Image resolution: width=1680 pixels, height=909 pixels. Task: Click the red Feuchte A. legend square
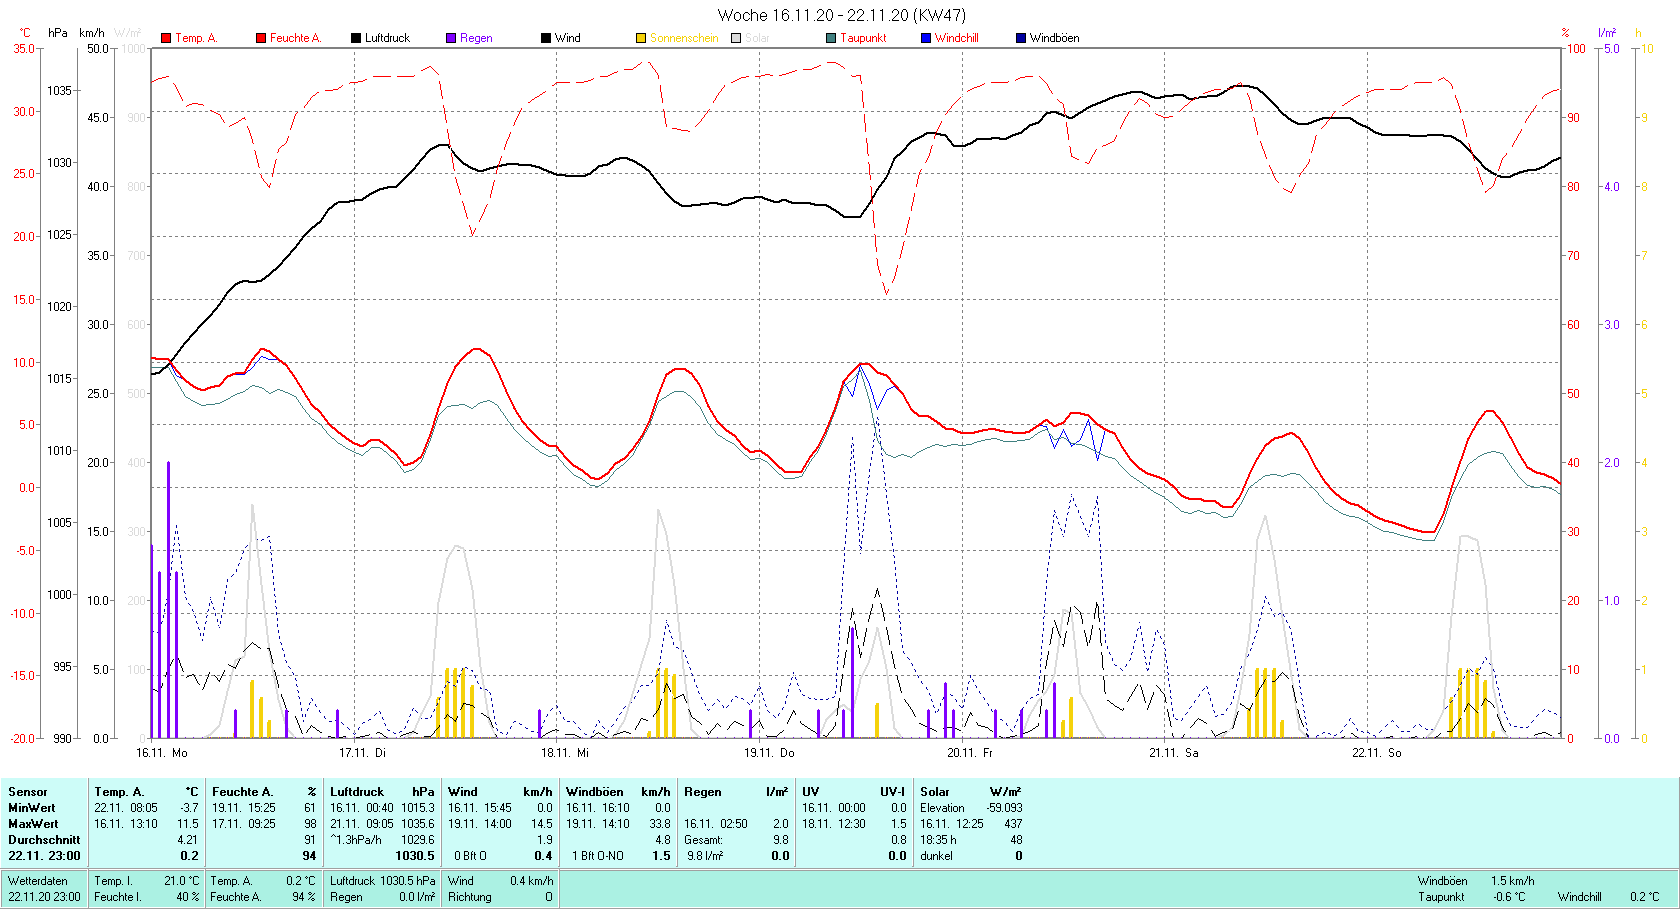(261, 38)
